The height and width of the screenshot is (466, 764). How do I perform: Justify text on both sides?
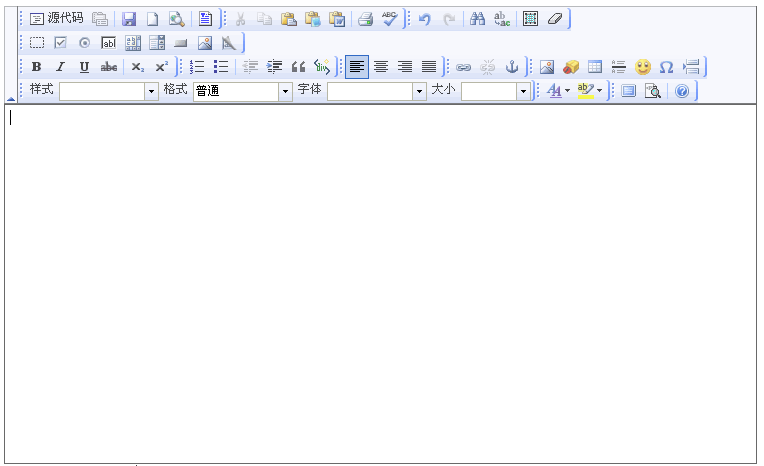pos(429,67)
